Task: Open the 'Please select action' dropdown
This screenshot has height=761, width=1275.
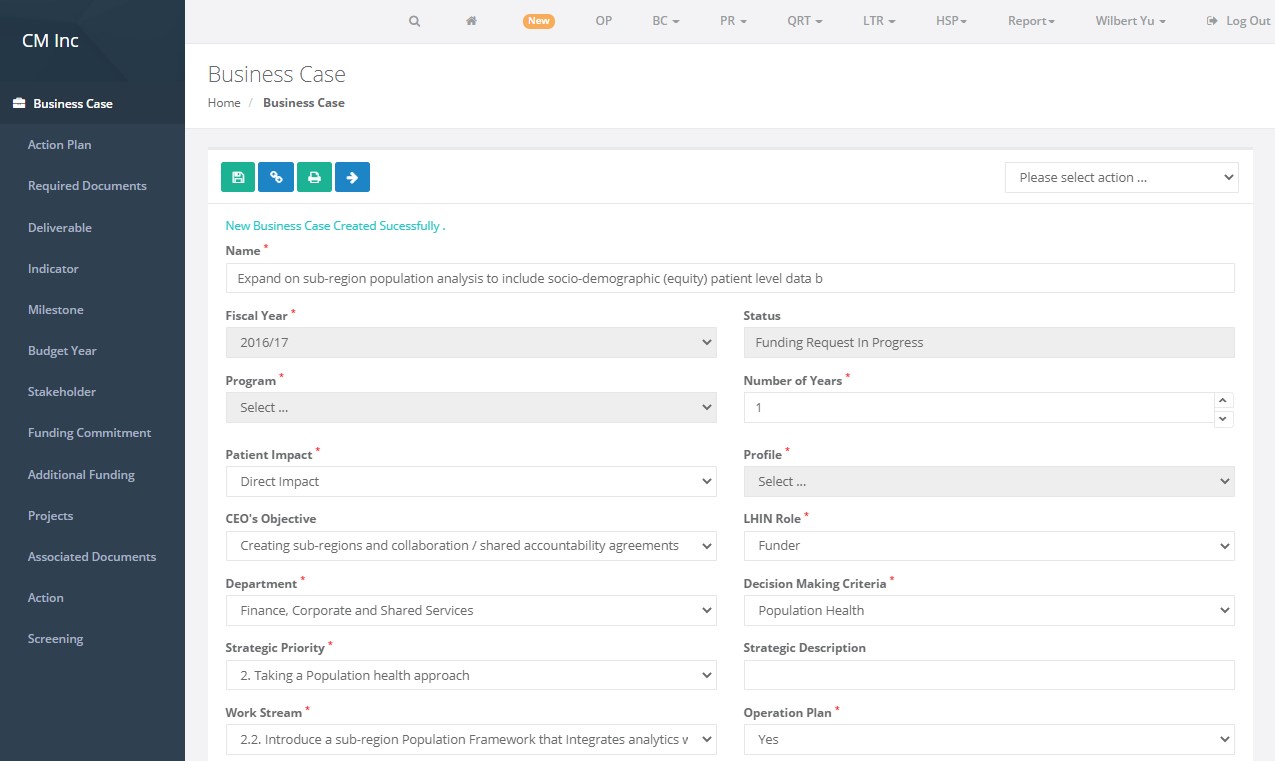Action: coord(1121,178)
